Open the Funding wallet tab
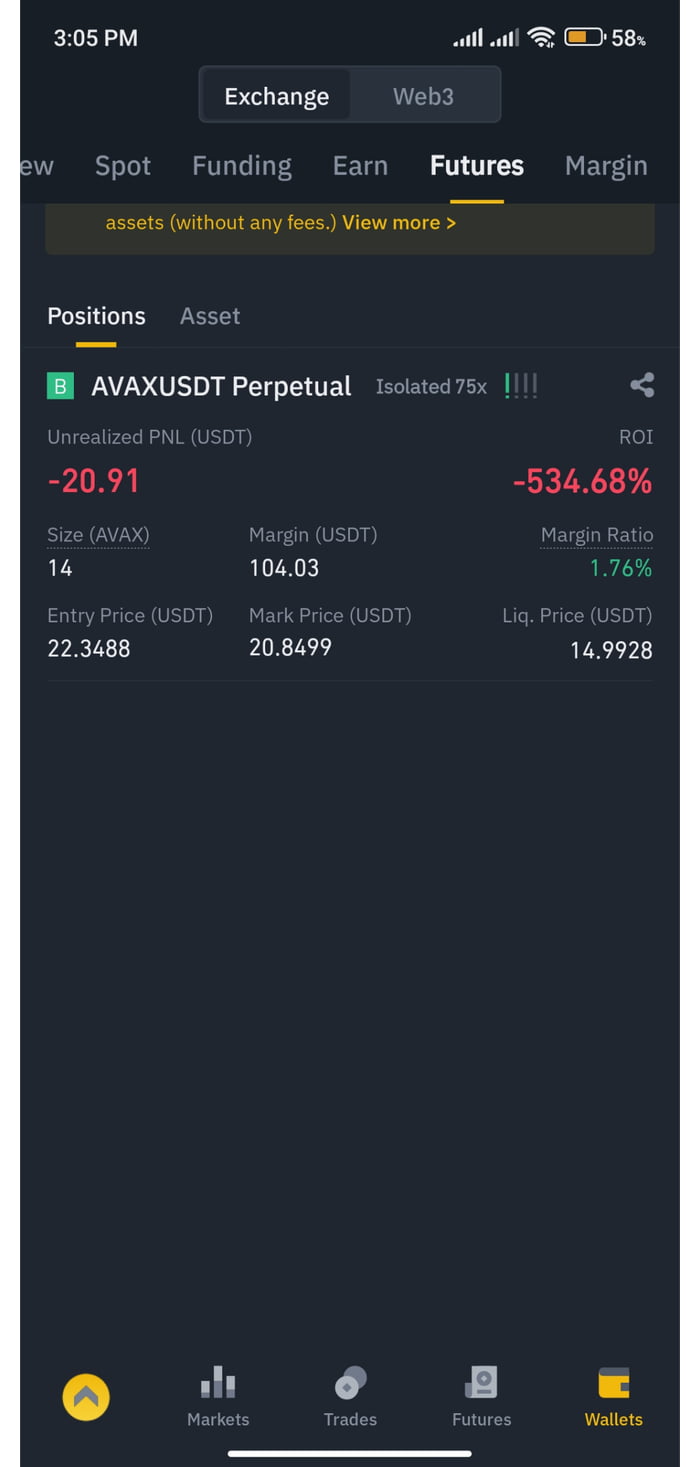 pyautogui.click(x=242, y=166)
